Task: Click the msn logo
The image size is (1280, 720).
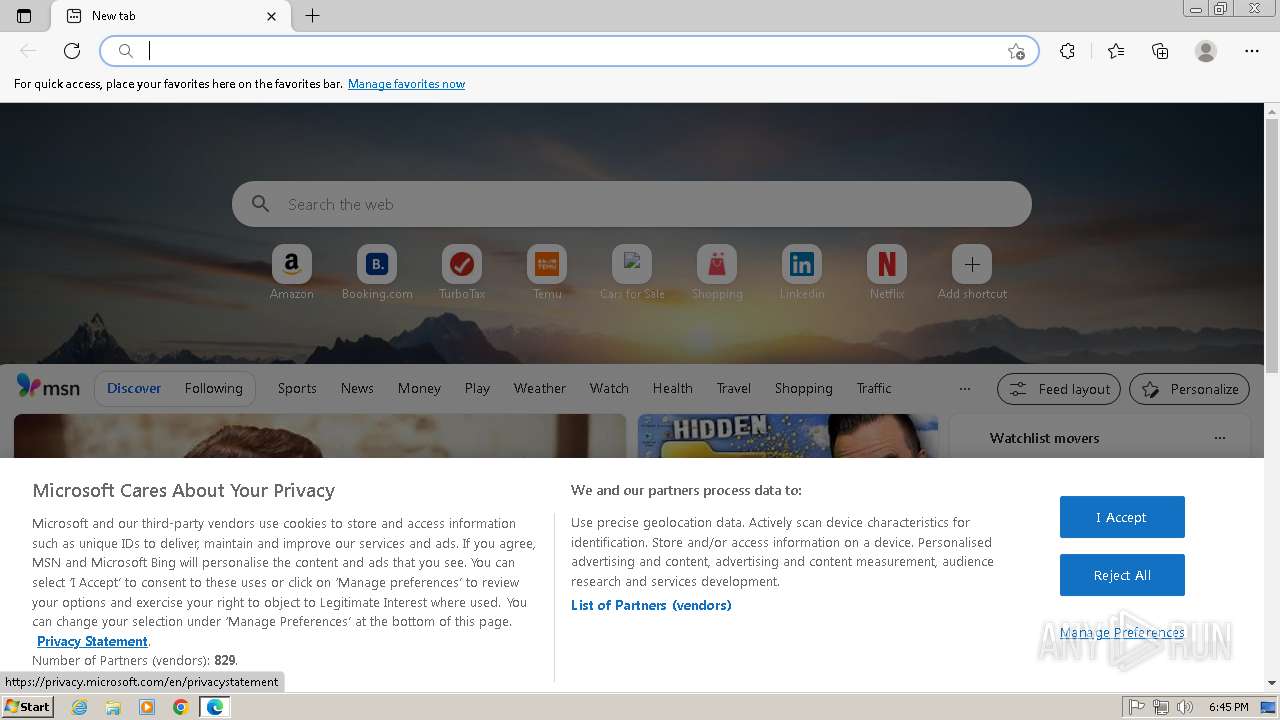Action: point(48,388)
